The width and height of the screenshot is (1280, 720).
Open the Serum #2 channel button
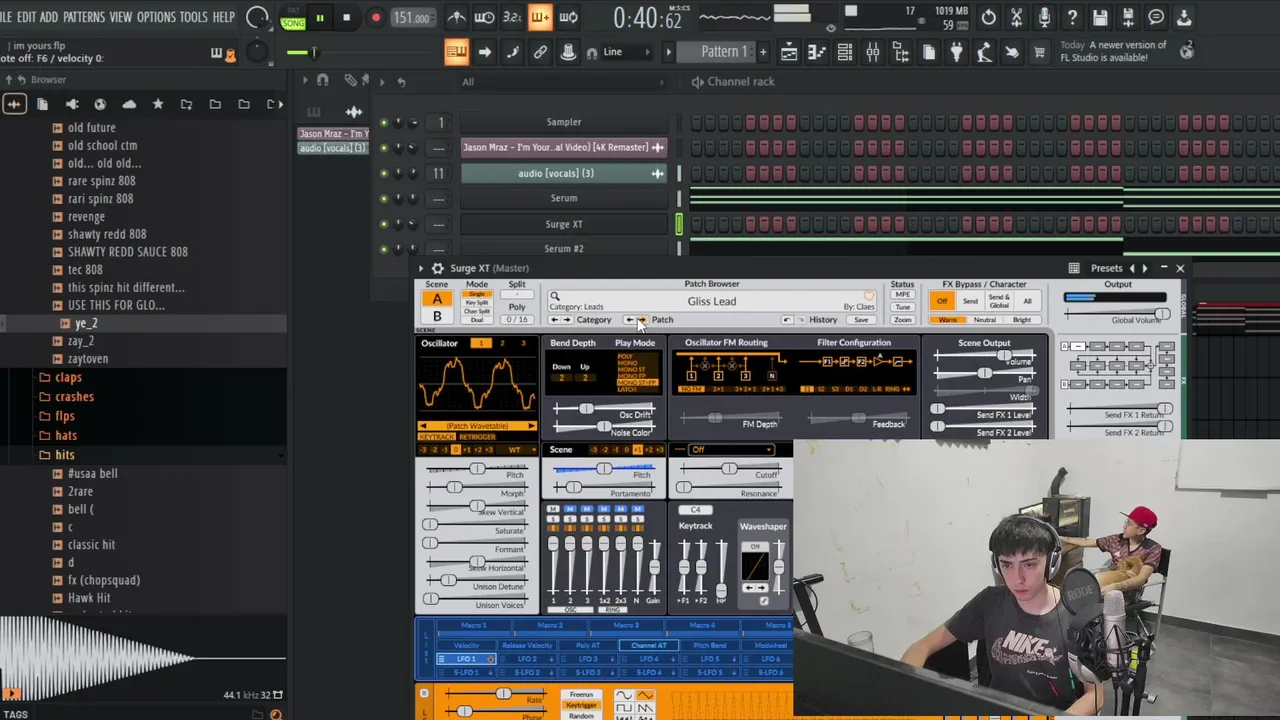(x=564, y=249)
